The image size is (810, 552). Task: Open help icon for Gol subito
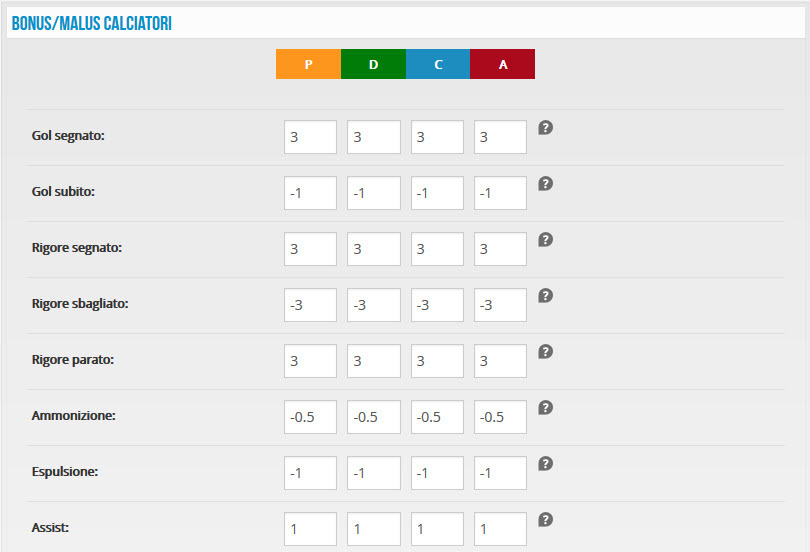click(x=546, y=183)
